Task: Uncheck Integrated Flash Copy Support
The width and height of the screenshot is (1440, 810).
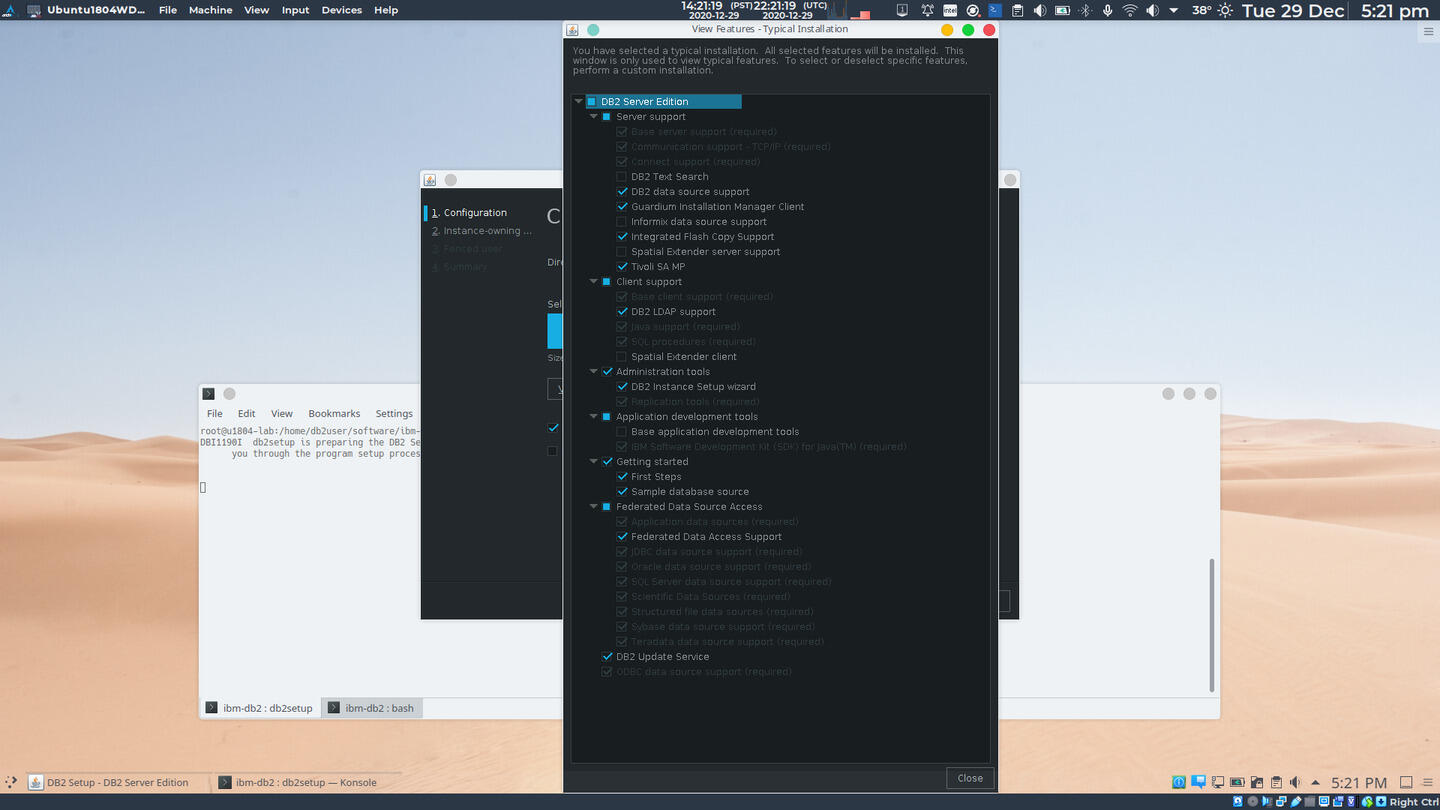Action: [622, 237]
